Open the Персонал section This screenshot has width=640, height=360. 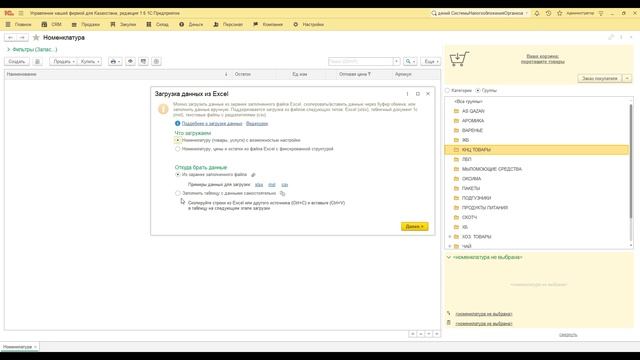point(228,24)
